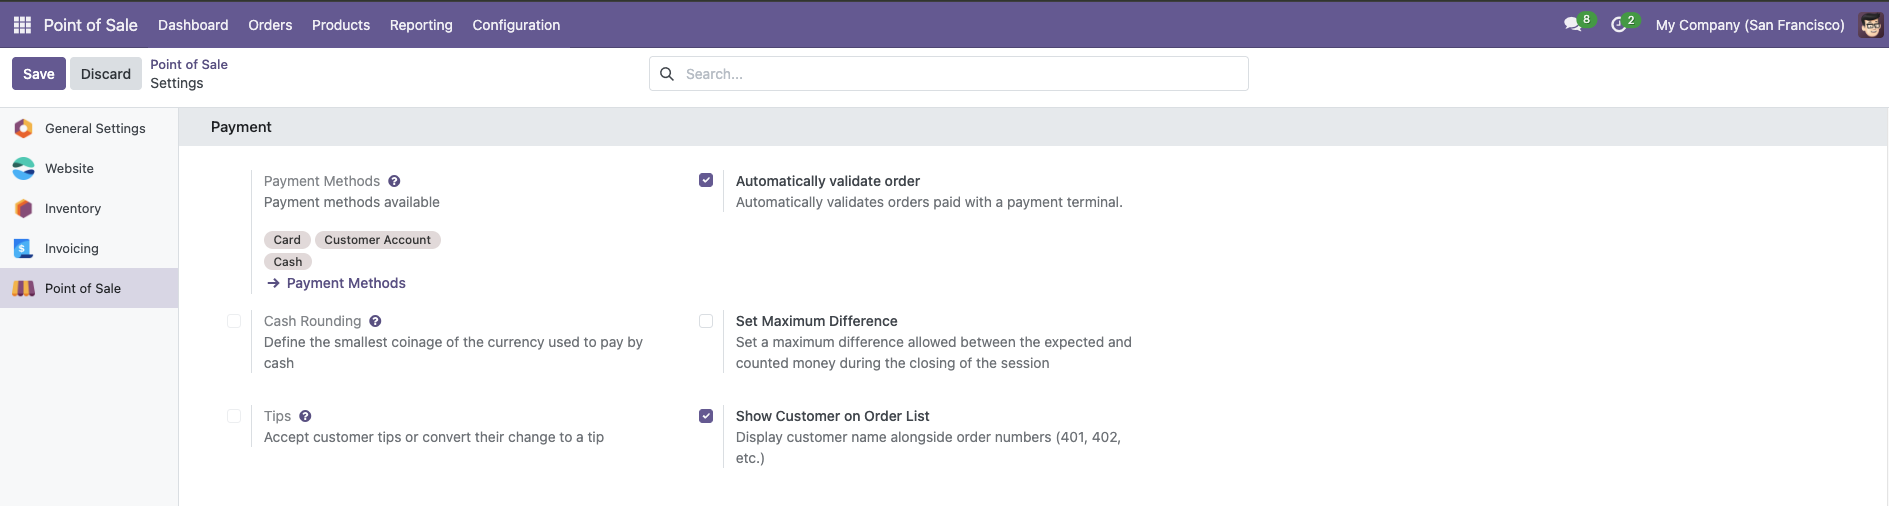Click the Inventory sidebar icon
Image resolution: width=1889 pixels, height=506 pixels.
(x=23, y=208)
